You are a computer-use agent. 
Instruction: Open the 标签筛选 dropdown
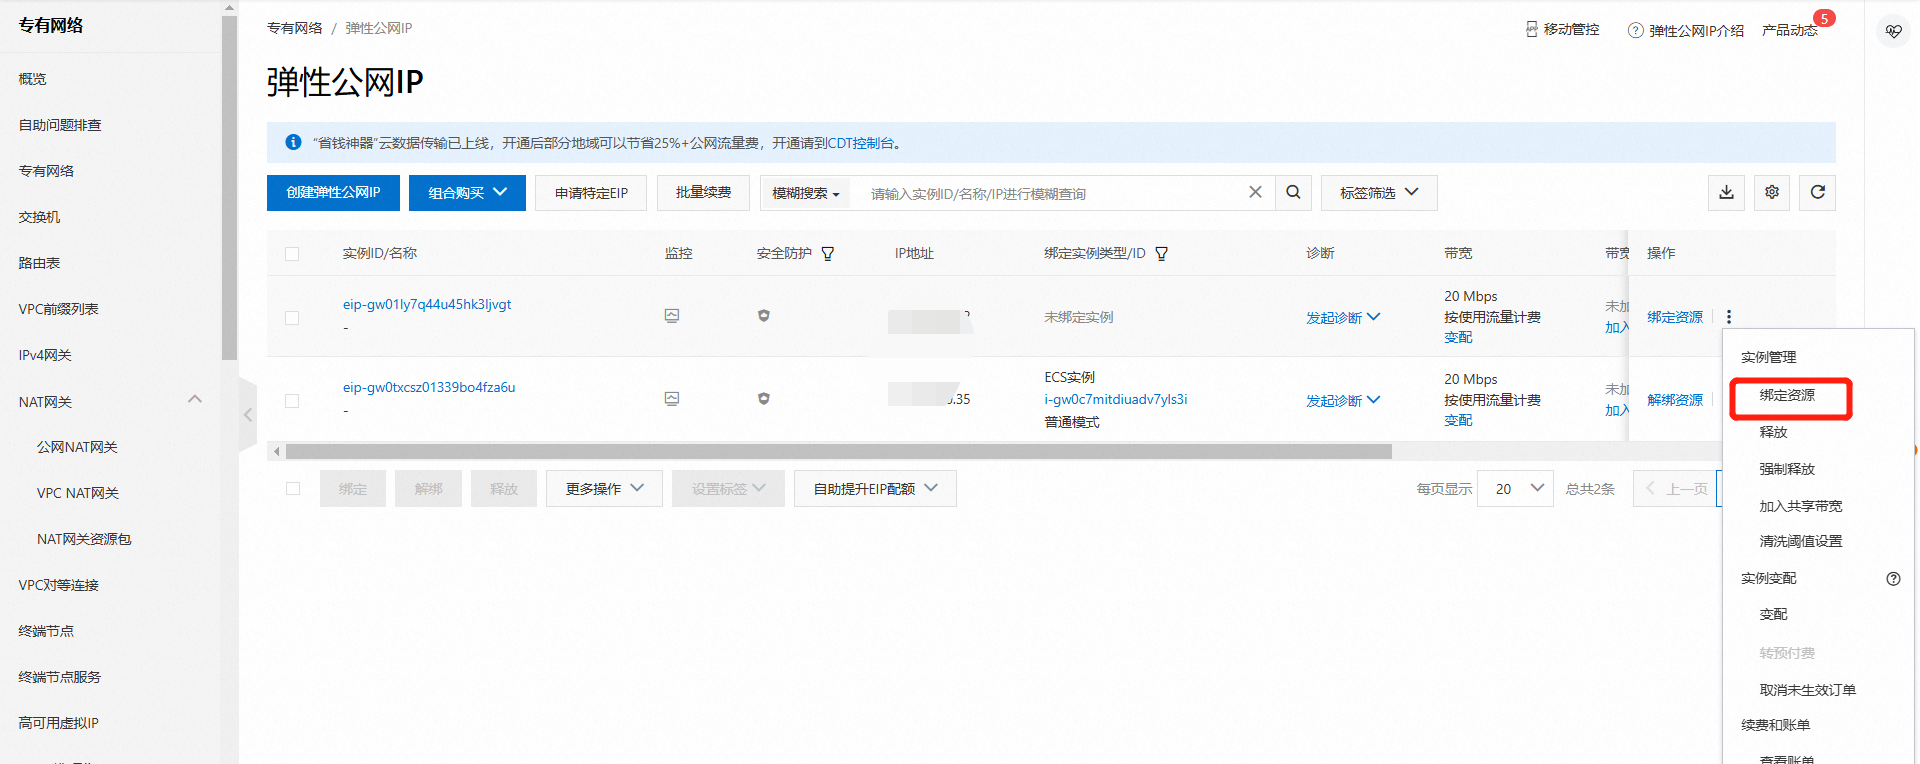click(1379, 193)
